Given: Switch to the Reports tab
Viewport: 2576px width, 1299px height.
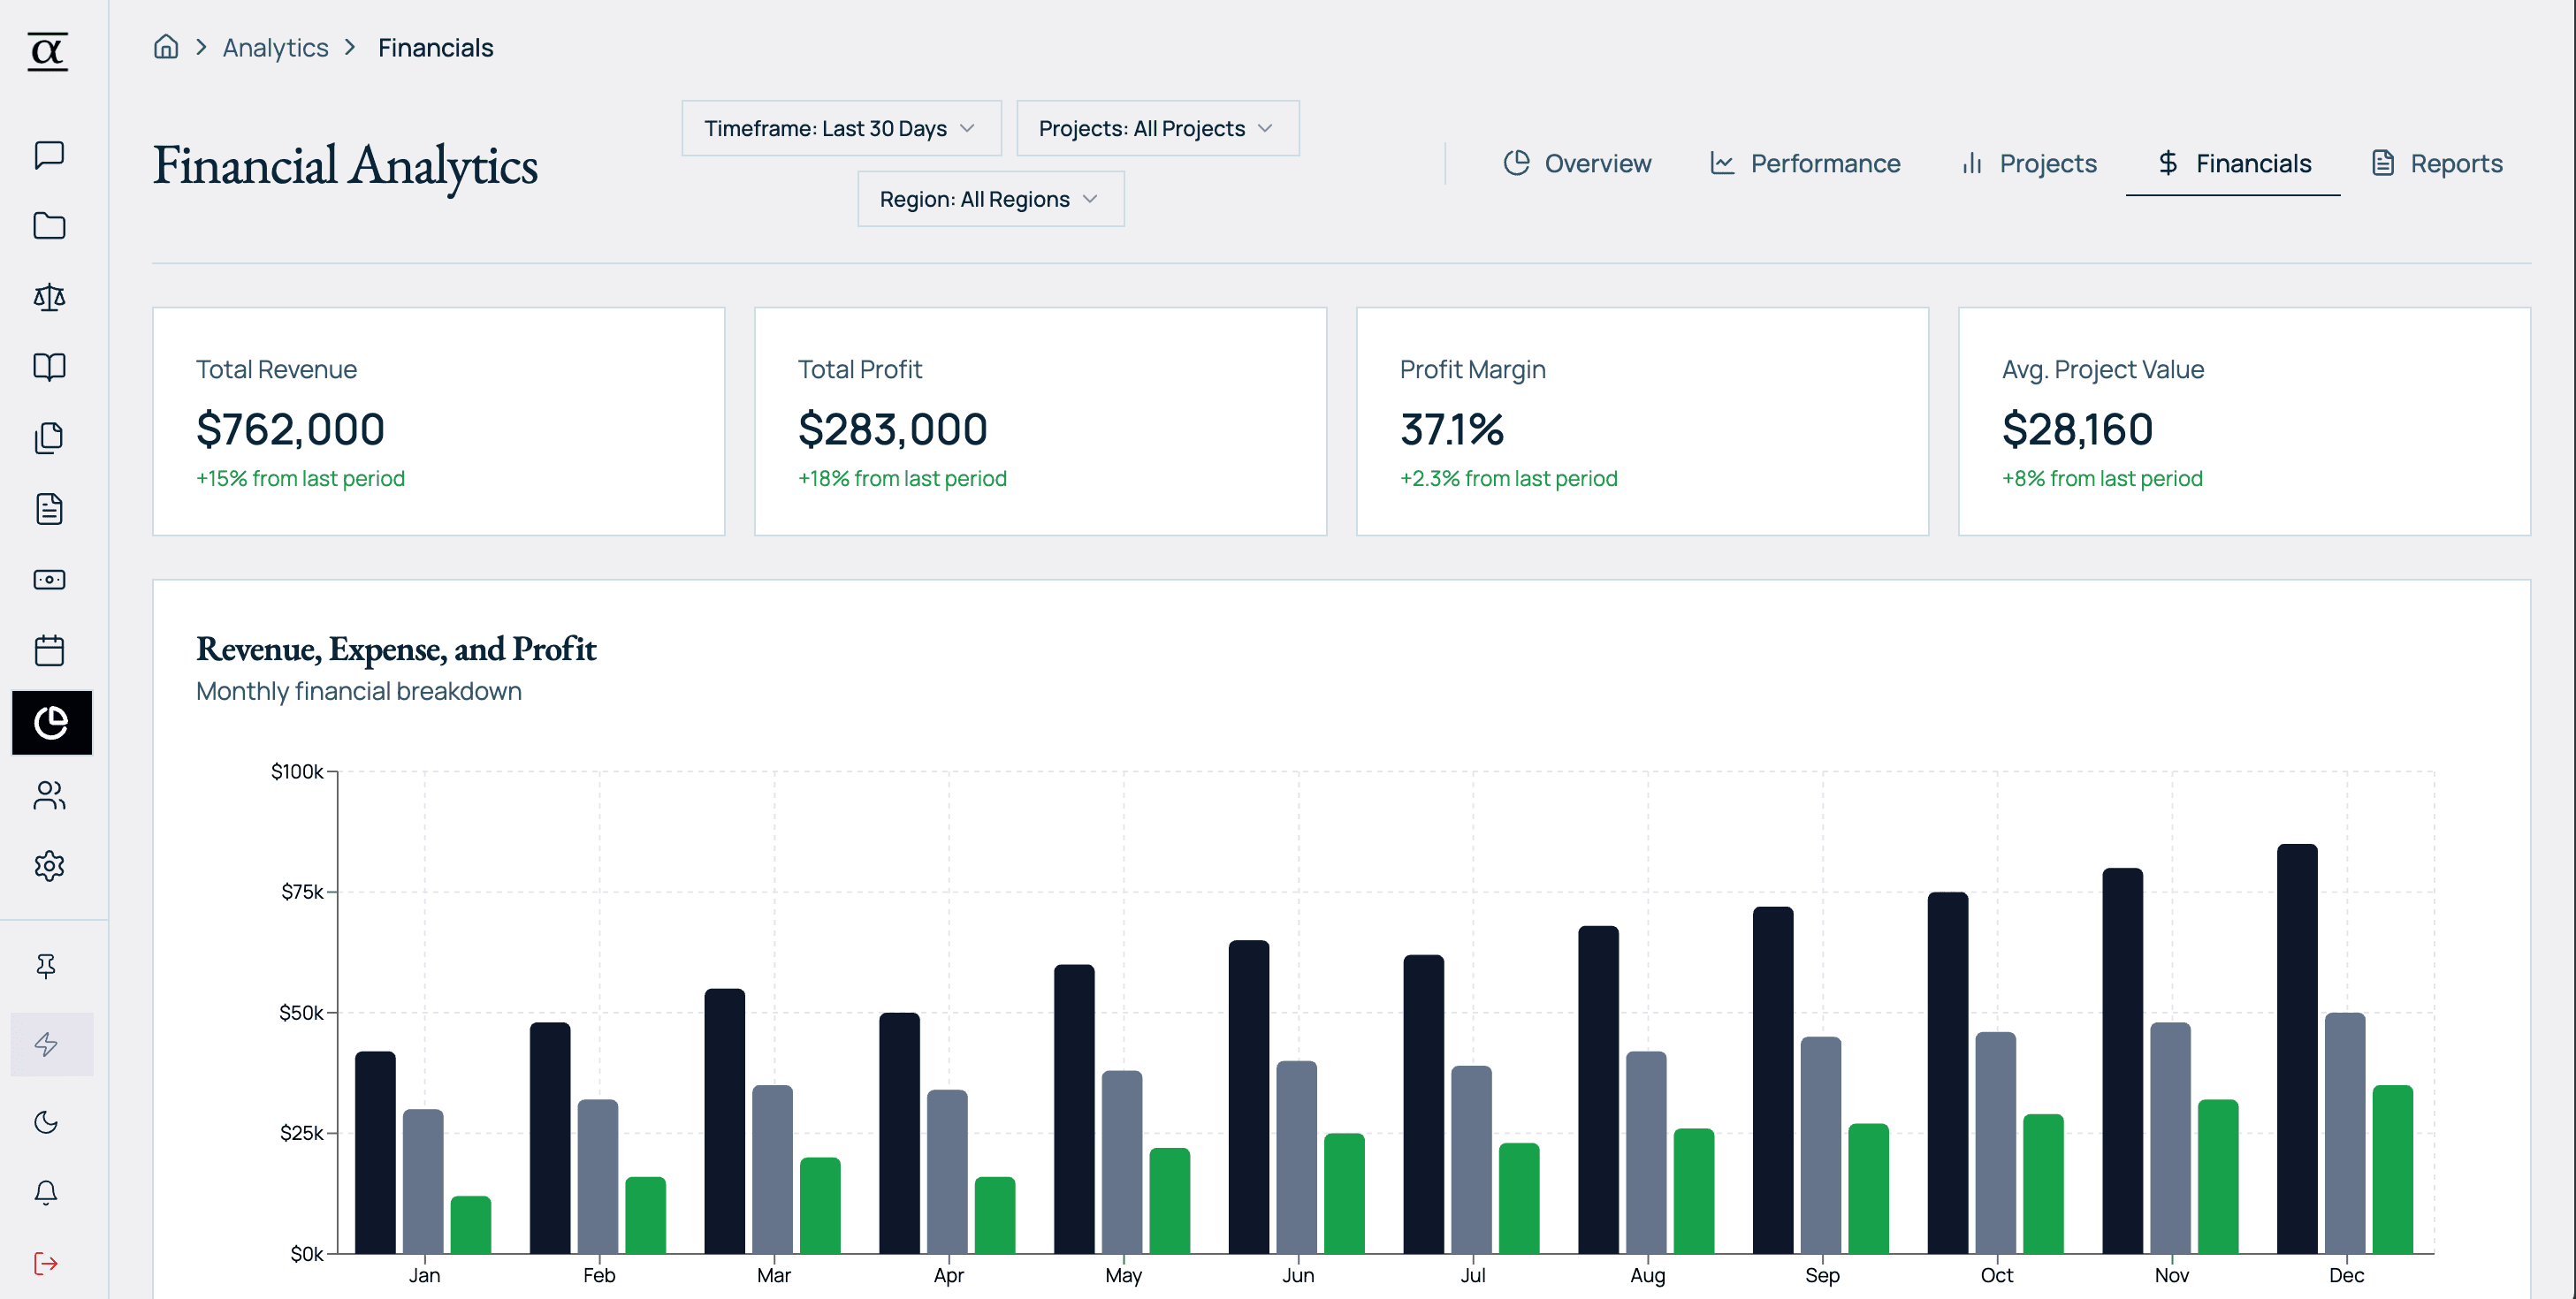Looking at the screenshot, I should pyautogui.click(x=2437, y=163).
